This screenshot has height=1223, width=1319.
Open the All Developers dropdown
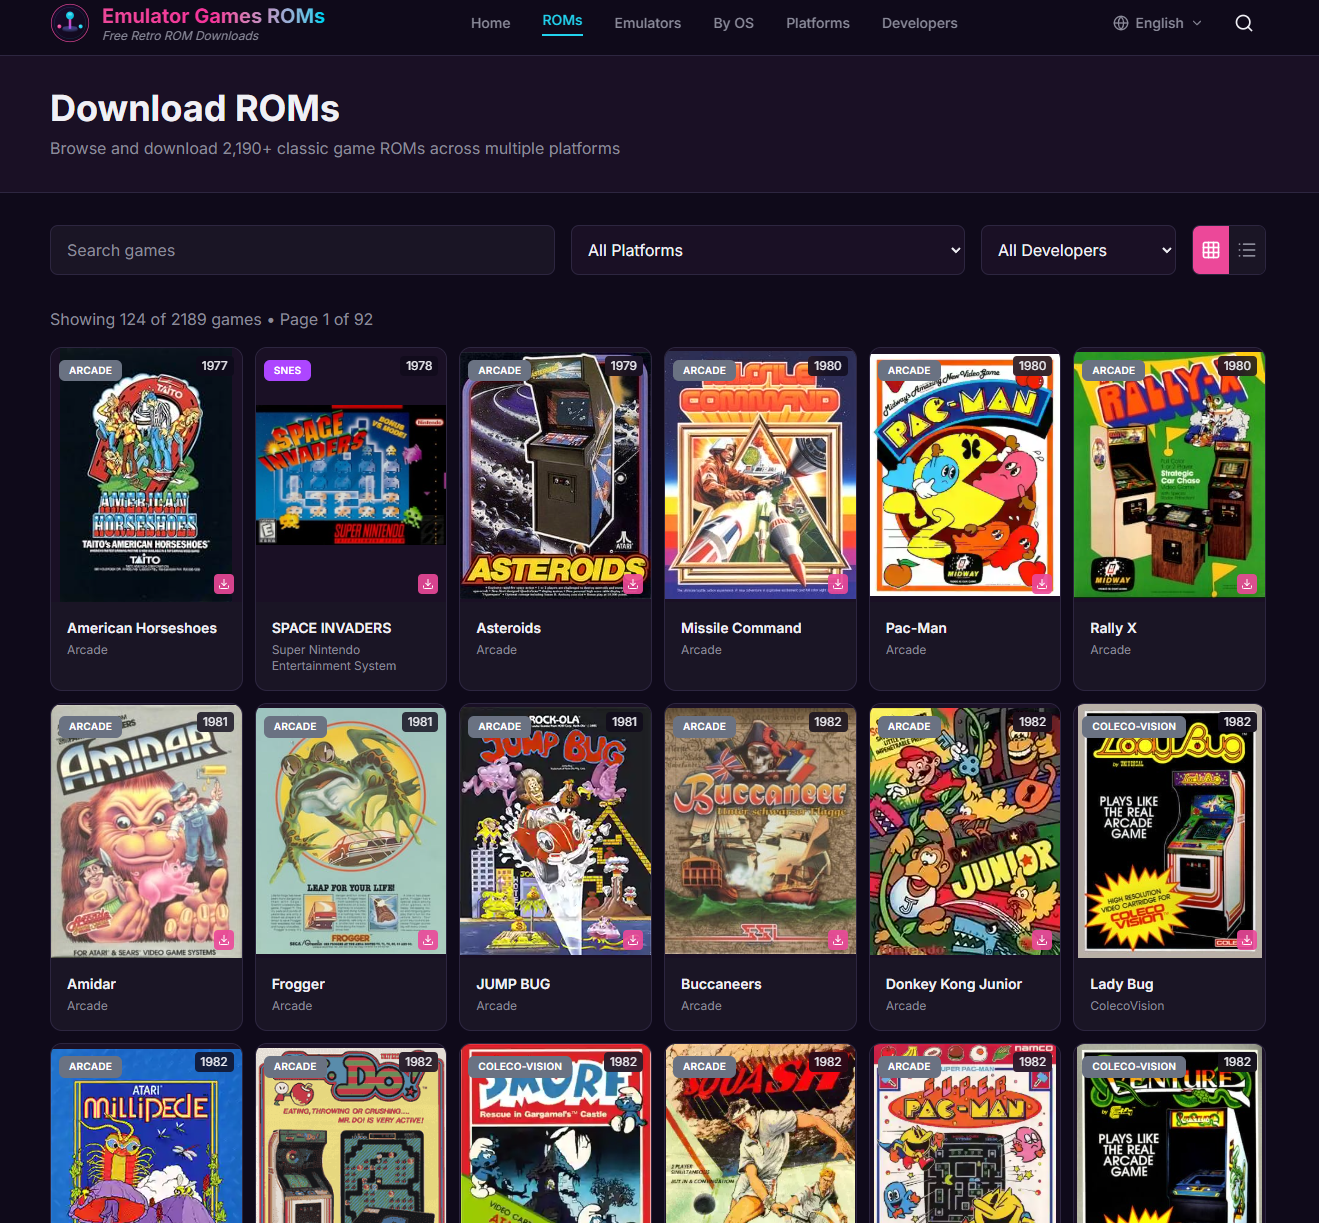tap(1079, 250)
